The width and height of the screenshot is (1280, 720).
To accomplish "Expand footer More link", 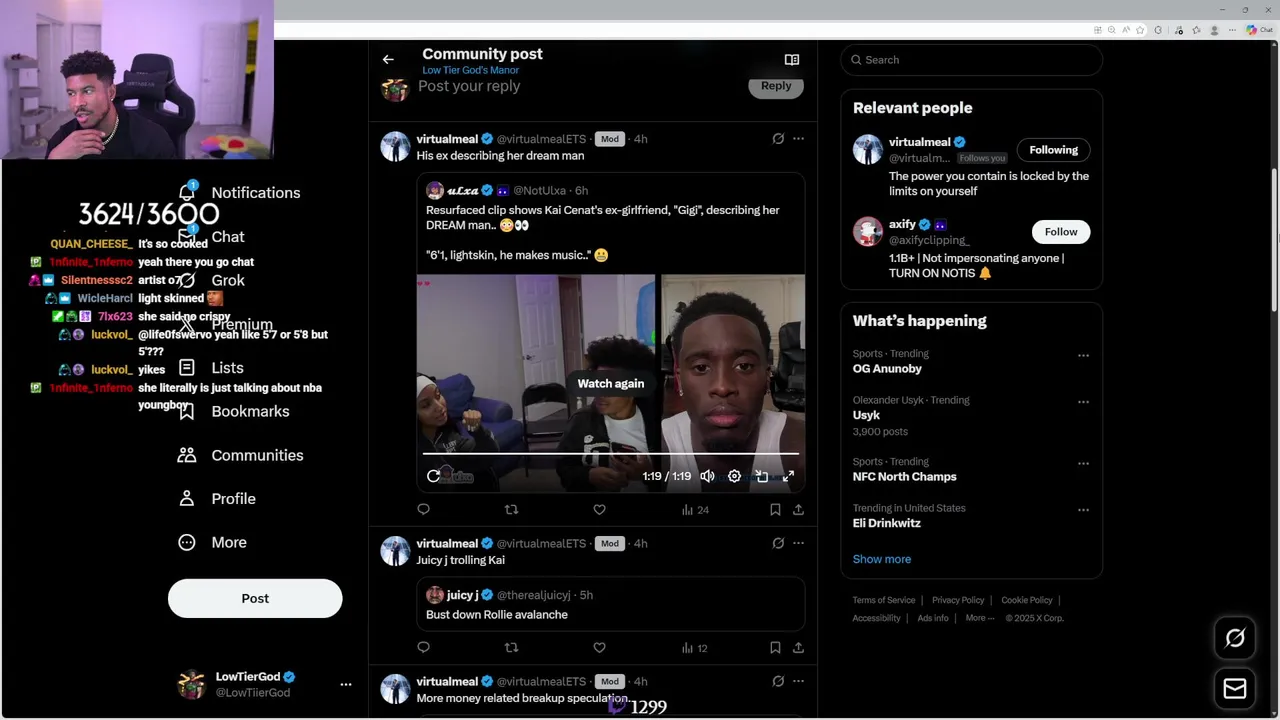I will click(x=980, y=618).
